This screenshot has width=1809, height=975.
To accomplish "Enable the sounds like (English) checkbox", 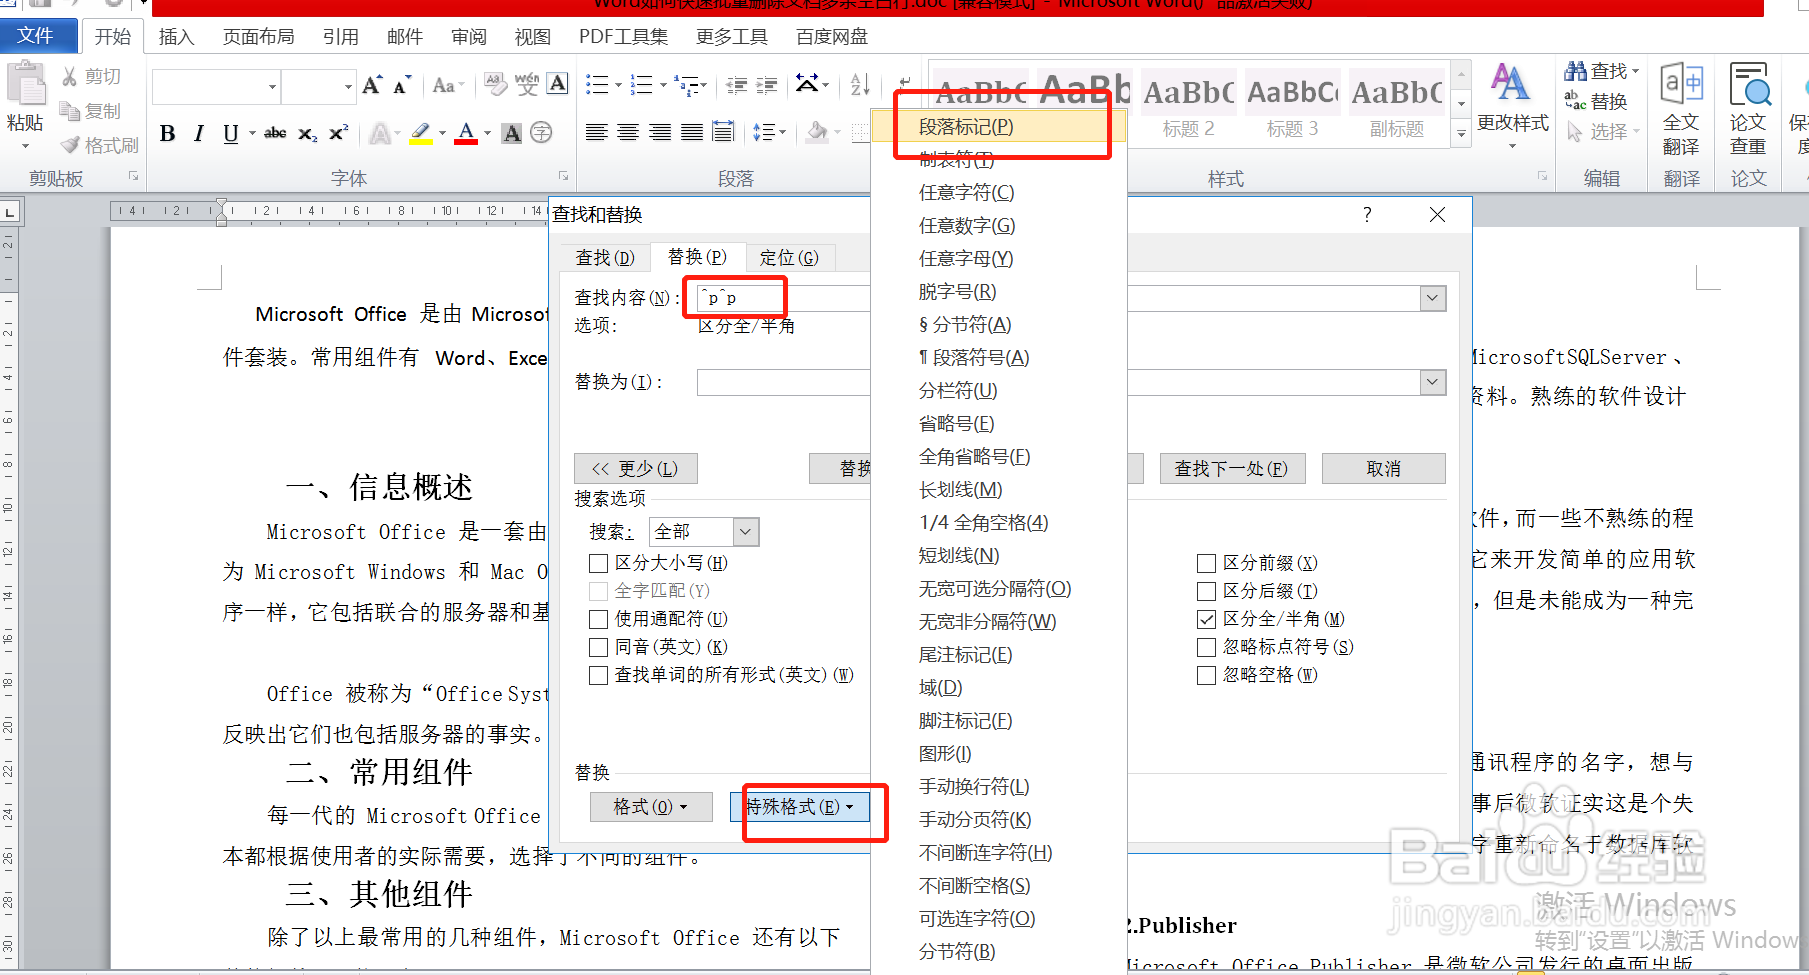I will click(599, 647).
